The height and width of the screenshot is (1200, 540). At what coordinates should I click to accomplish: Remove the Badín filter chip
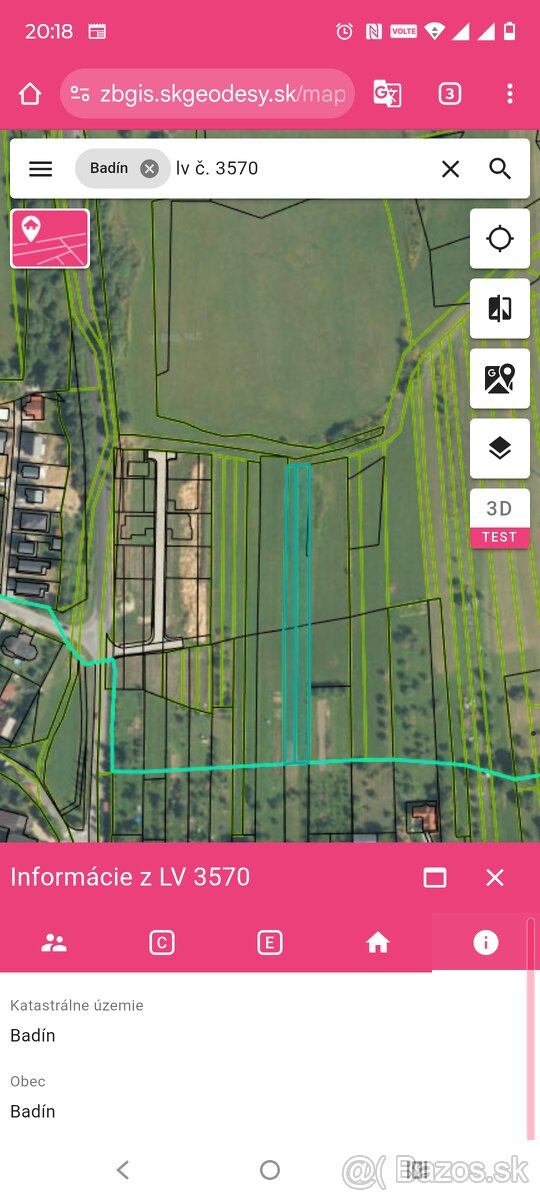[150, 169]
